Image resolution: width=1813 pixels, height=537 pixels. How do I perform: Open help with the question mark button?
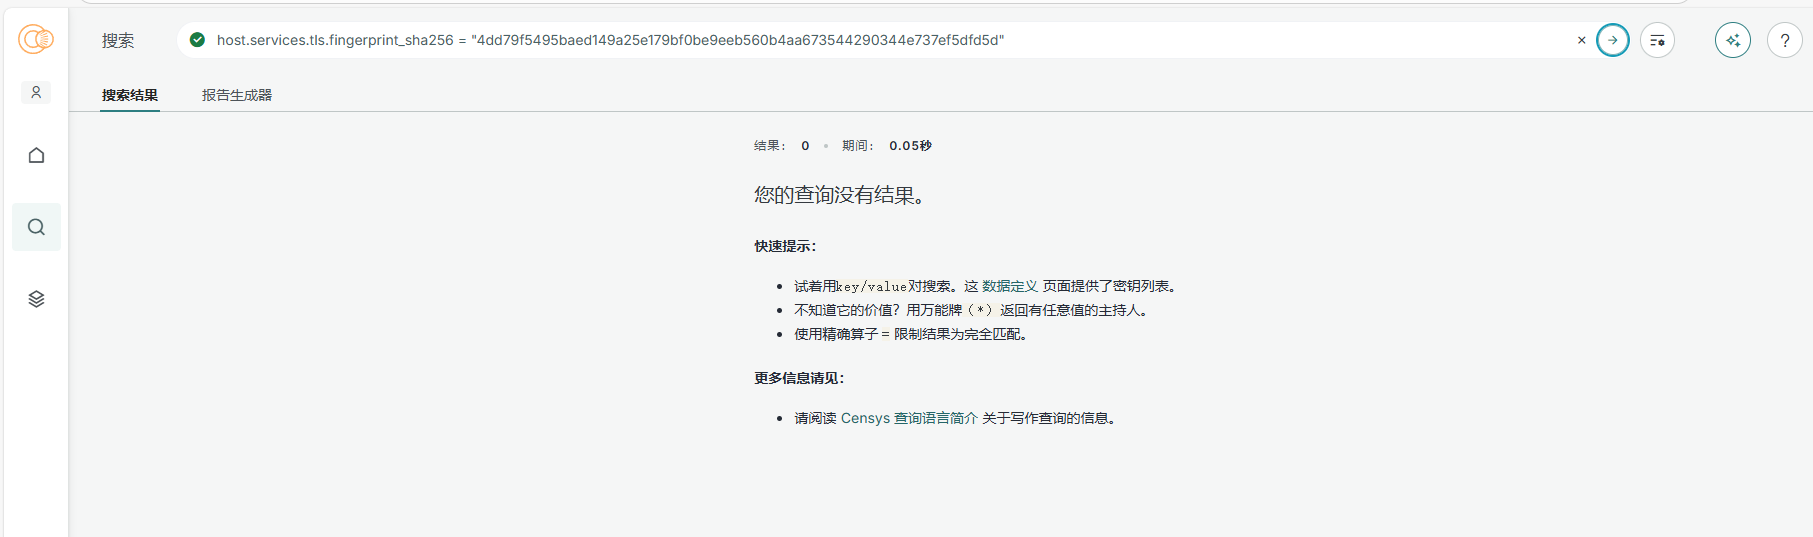[x=1784, y=40]
